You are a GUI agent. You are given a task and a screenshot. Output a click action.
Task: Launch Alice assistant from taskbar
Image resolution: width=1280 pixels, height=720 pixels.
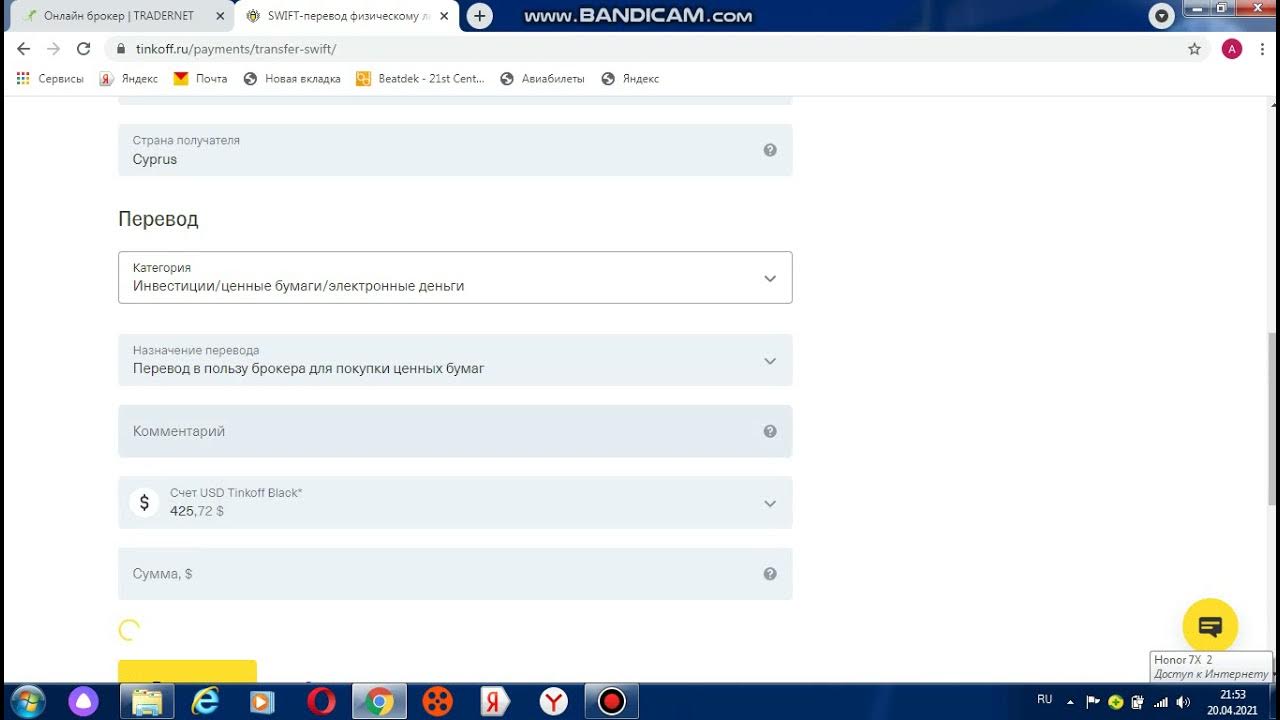[x=83, y=701]
